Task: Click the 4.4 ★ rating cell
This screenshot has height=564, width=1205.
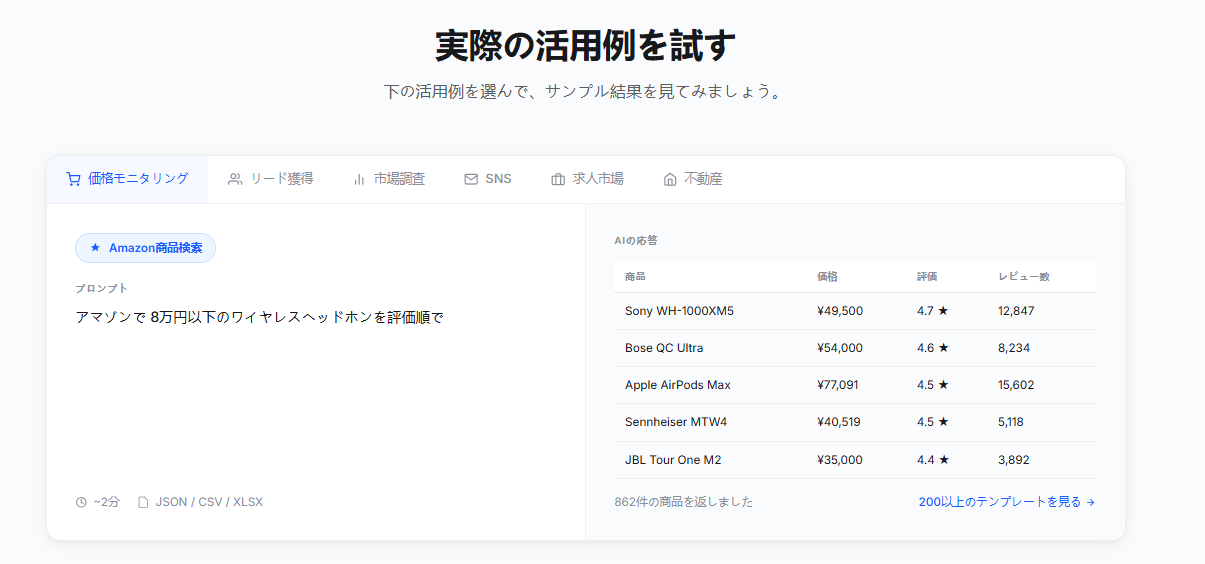Action: pyautogui.click(x=933, y=460)
